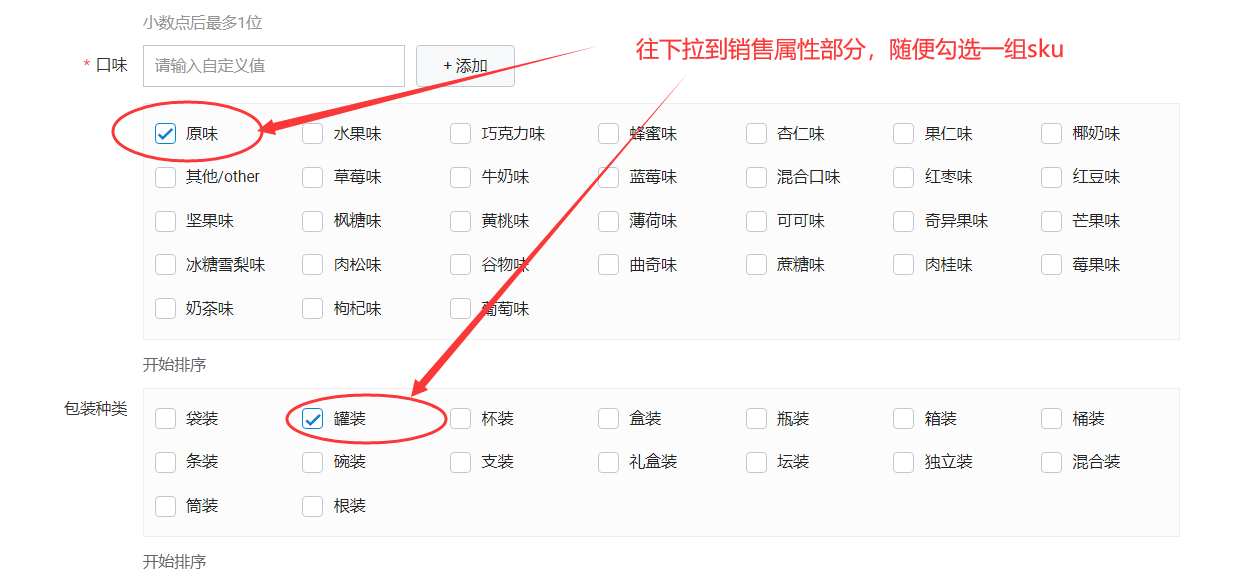This screenshot has width=1248, height=585.
Task: Select the 芒果味 checkbox
Action: click(1052, 221)
